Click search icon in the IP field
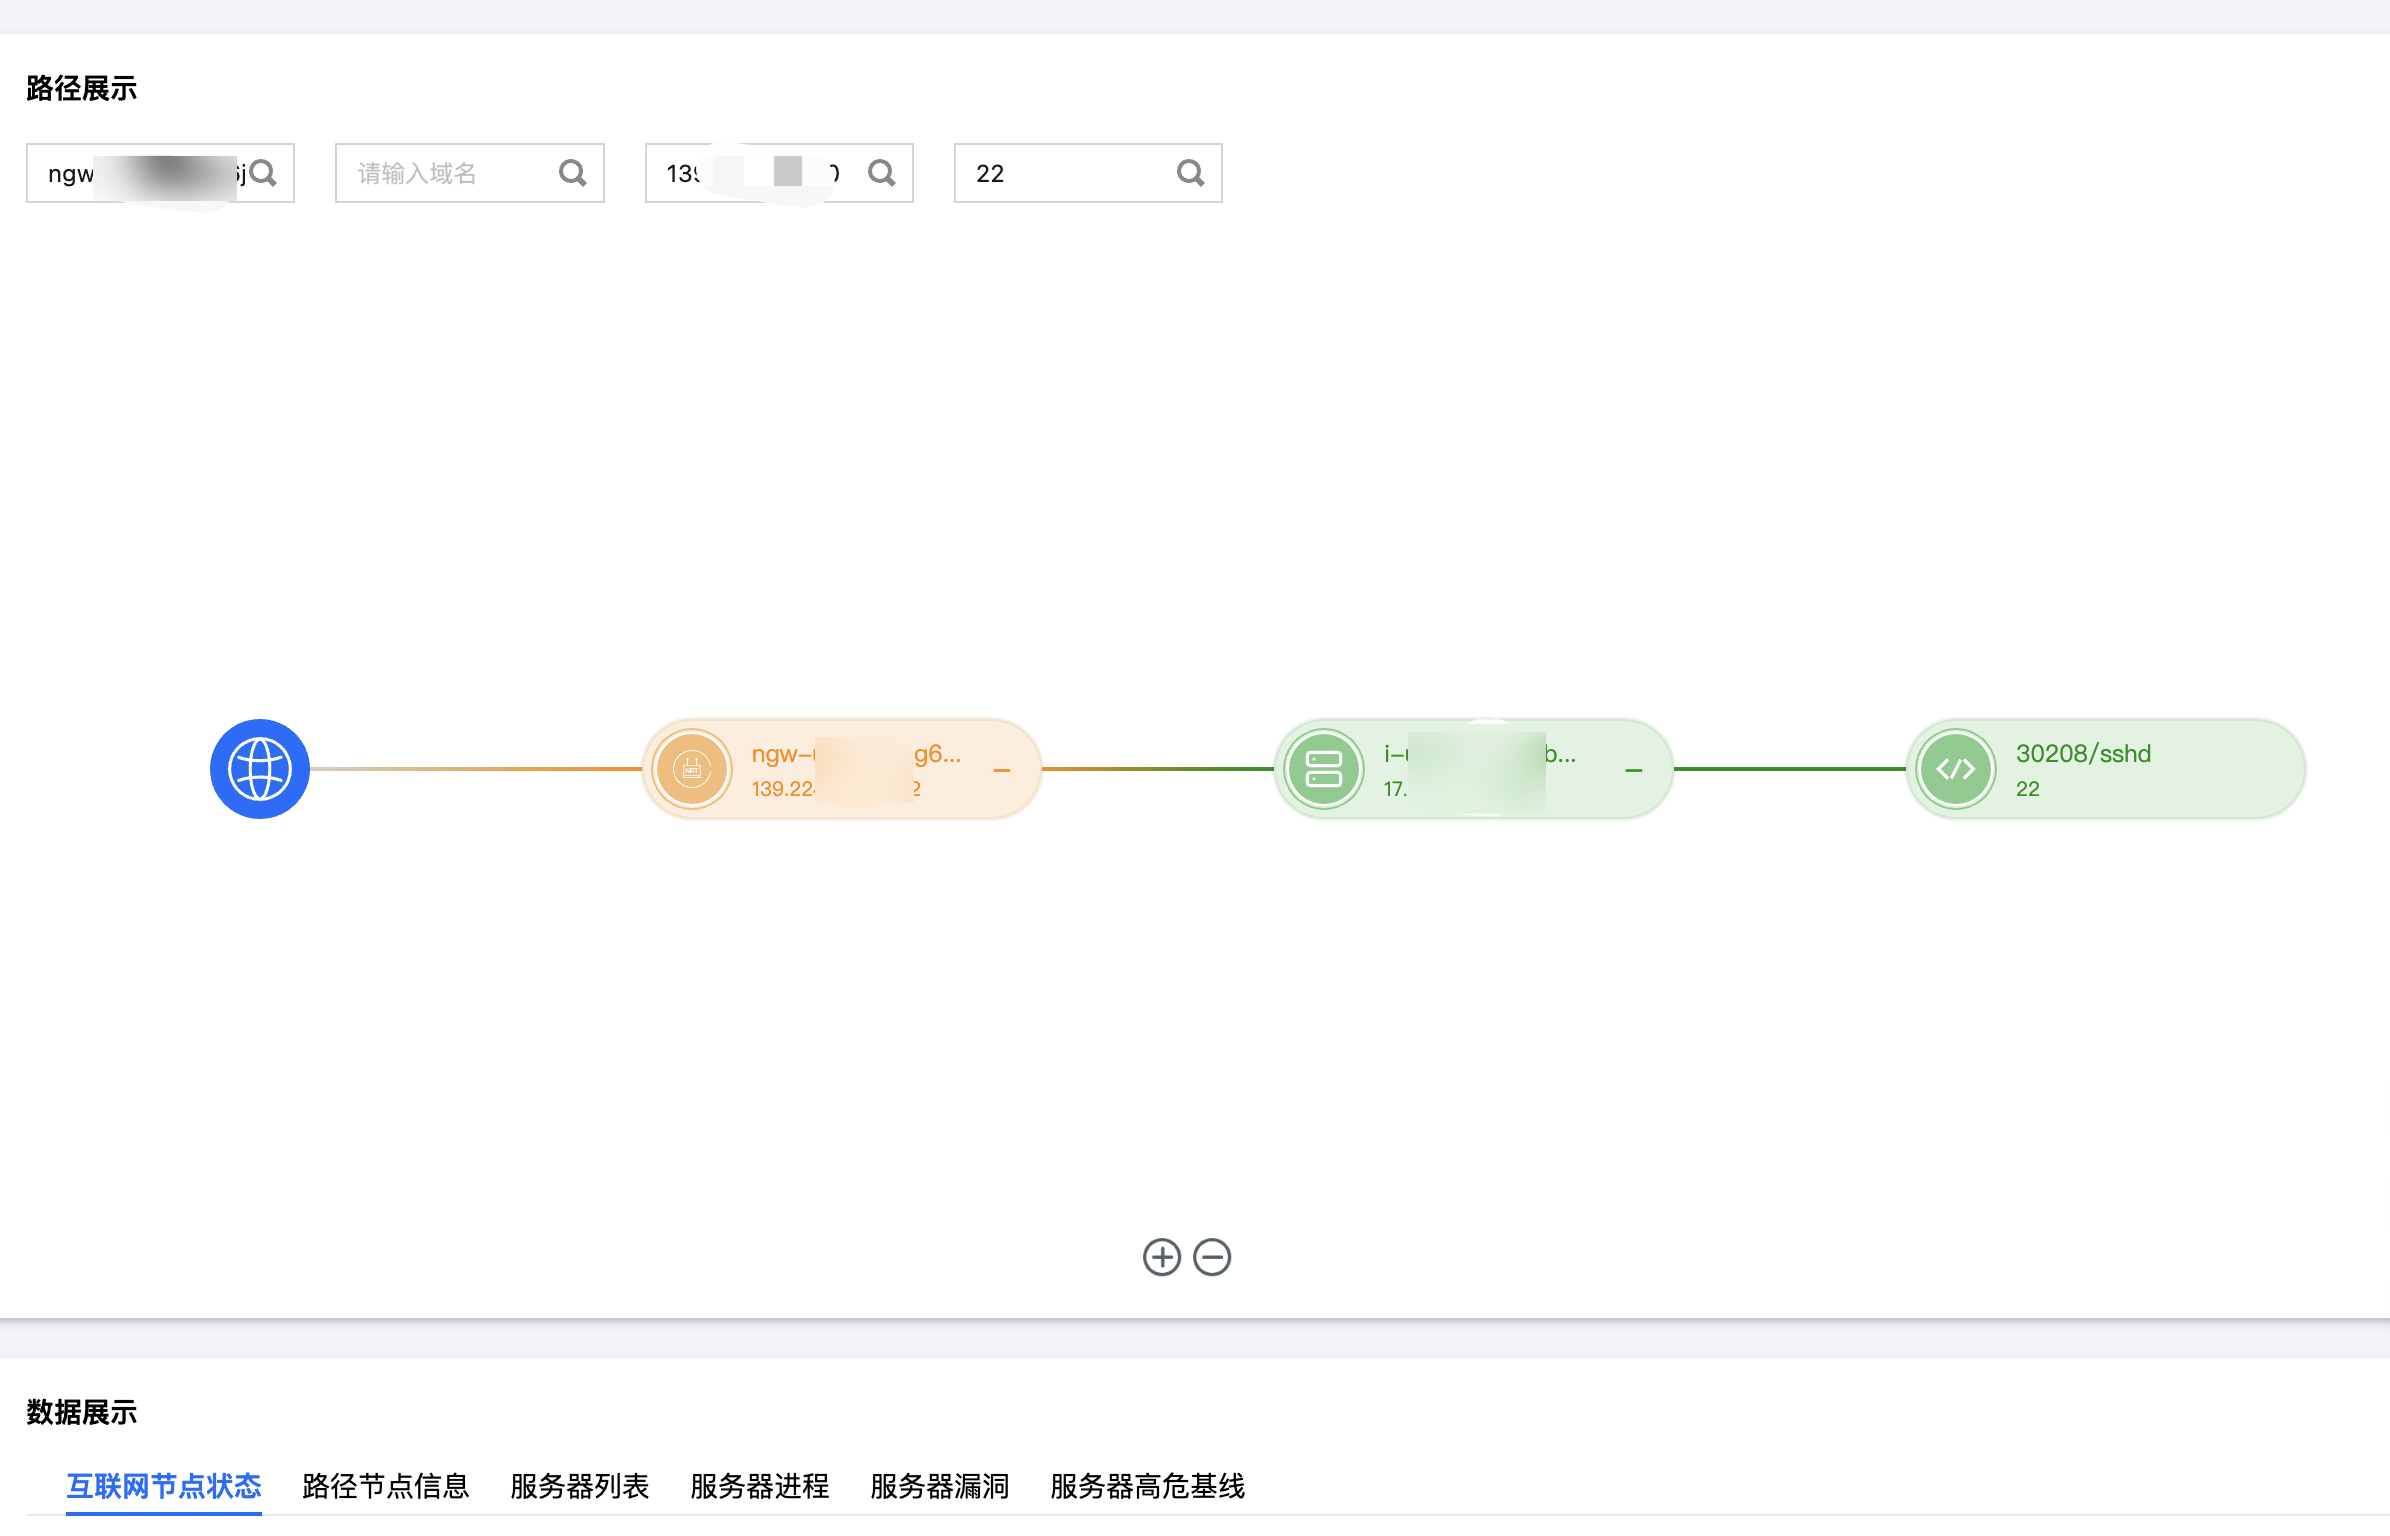The image size is (2390, 1536). (881, 173)
